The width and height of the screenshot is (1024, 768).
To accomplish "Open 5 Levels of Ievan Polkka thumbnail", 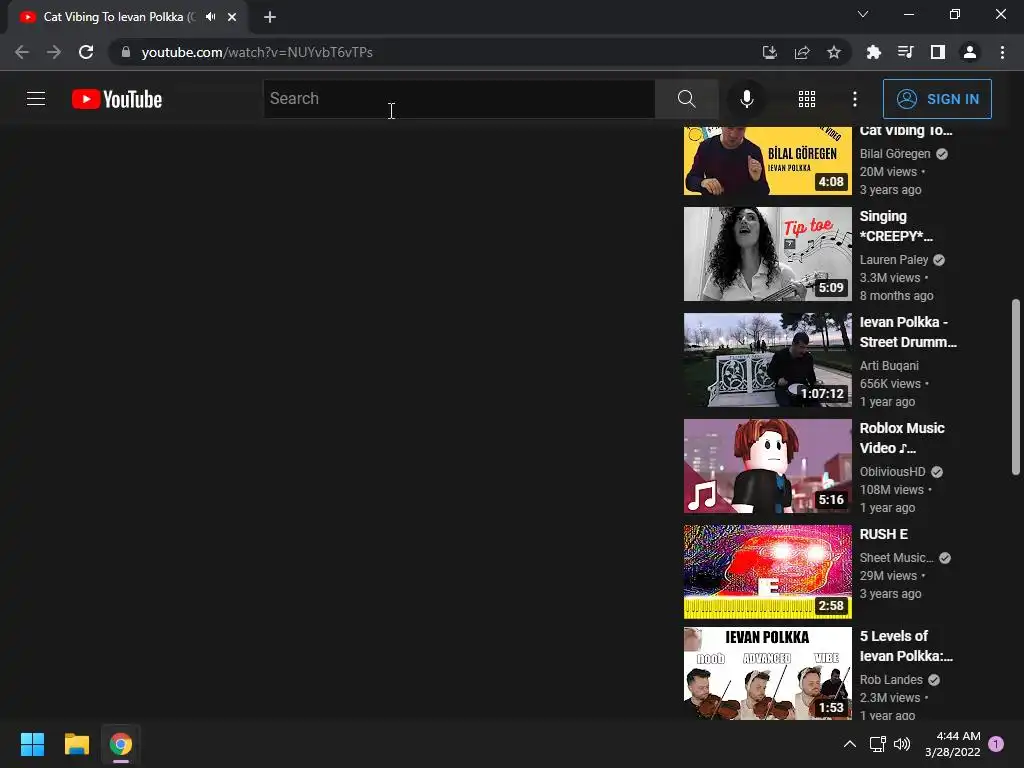I will (768, 673).
